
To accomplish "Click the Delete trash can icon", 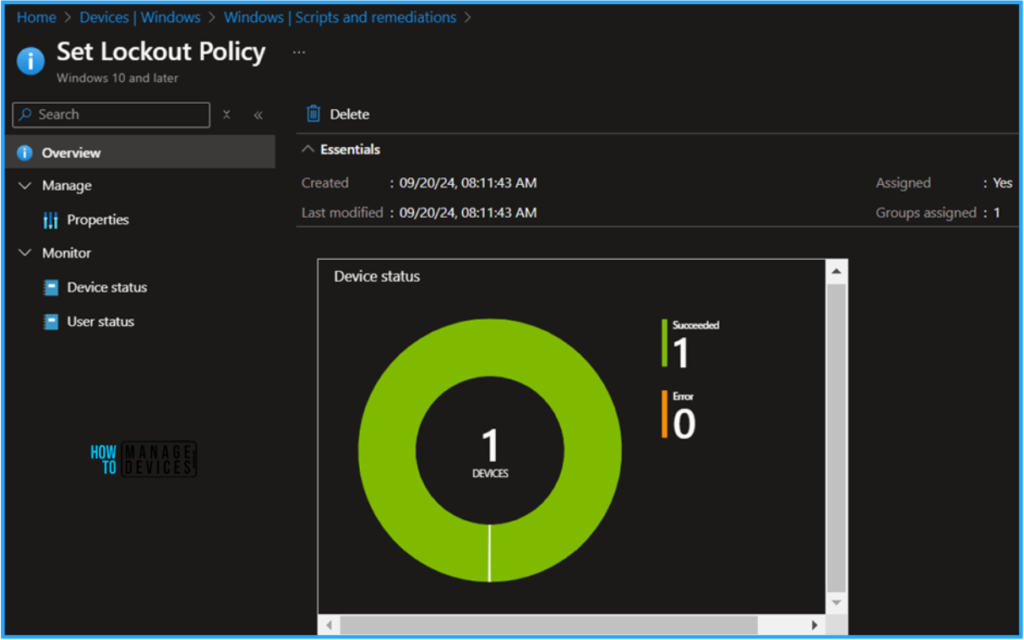I will tap(314, 114).
